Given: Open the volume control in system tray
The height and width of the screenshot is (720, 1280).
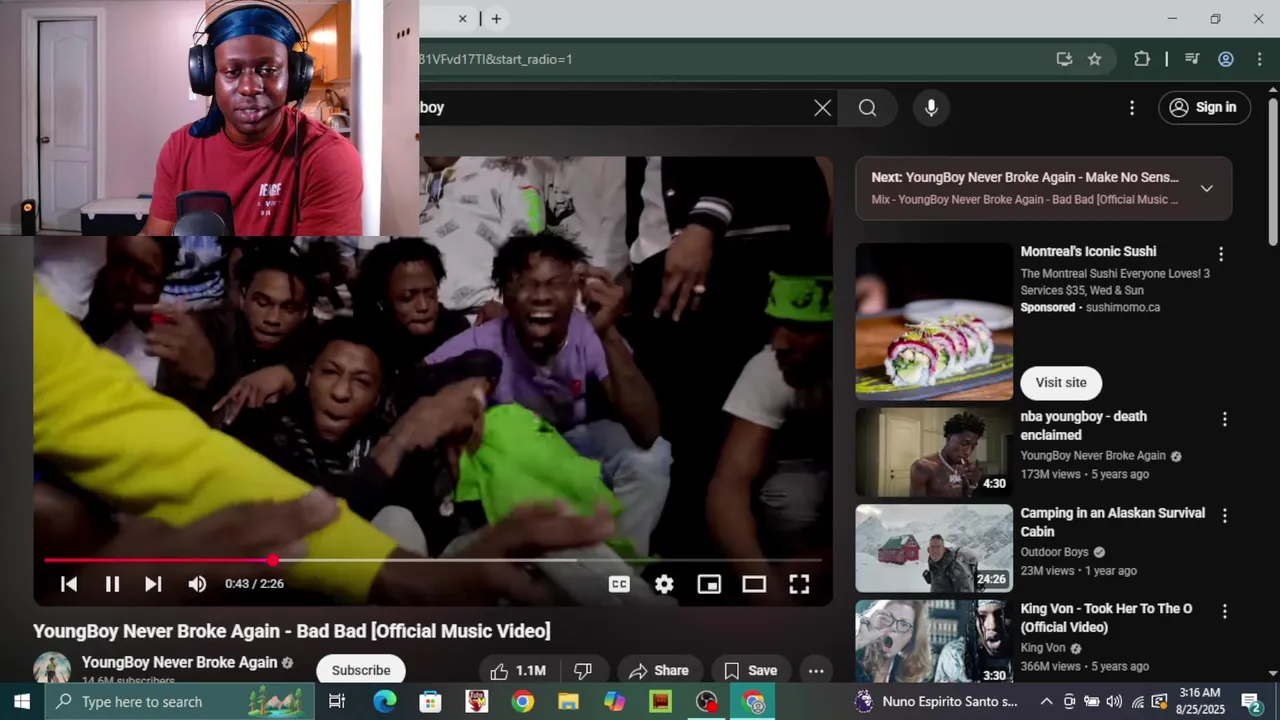Looking at the screenshot, I should (1114, 702).
